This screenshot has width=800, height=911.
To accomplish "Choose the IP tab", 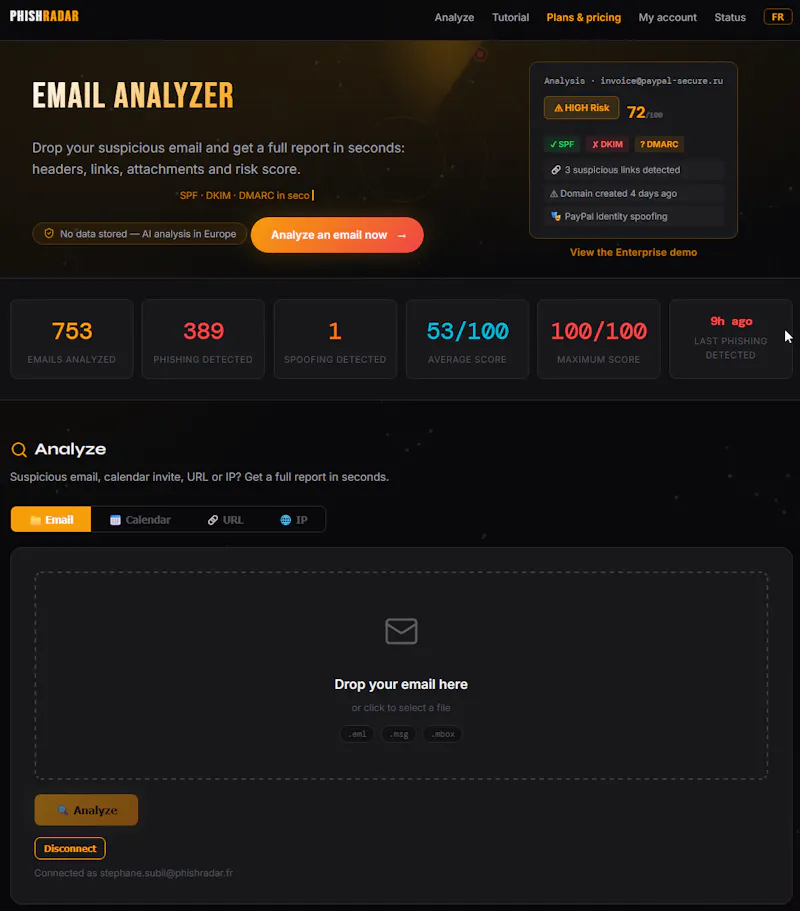I will pyautogui.click(x=294, y=520).
